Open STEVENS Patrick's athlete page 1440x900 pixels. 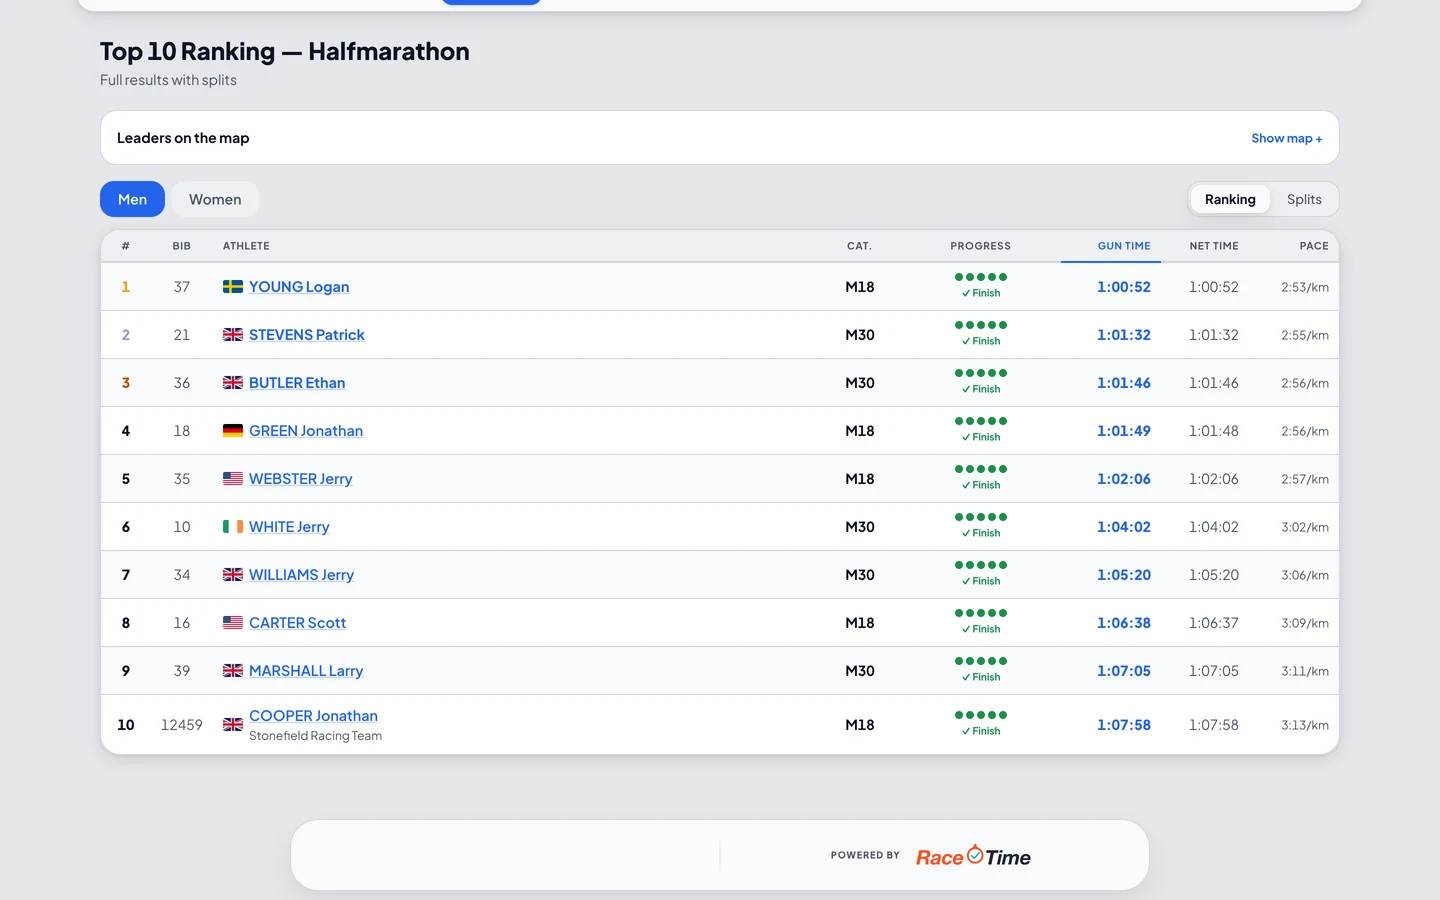[x=307, y=335]
